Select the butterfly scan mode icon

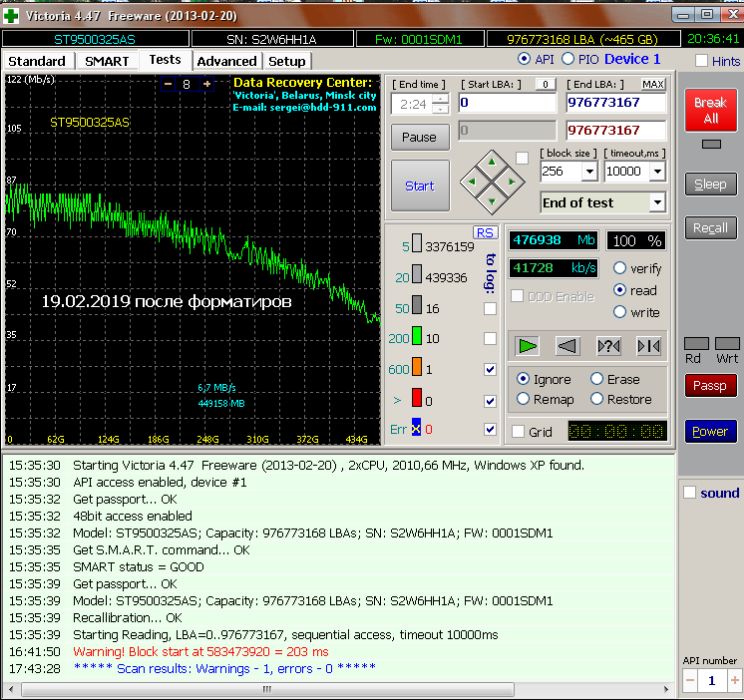click(648, 346)
